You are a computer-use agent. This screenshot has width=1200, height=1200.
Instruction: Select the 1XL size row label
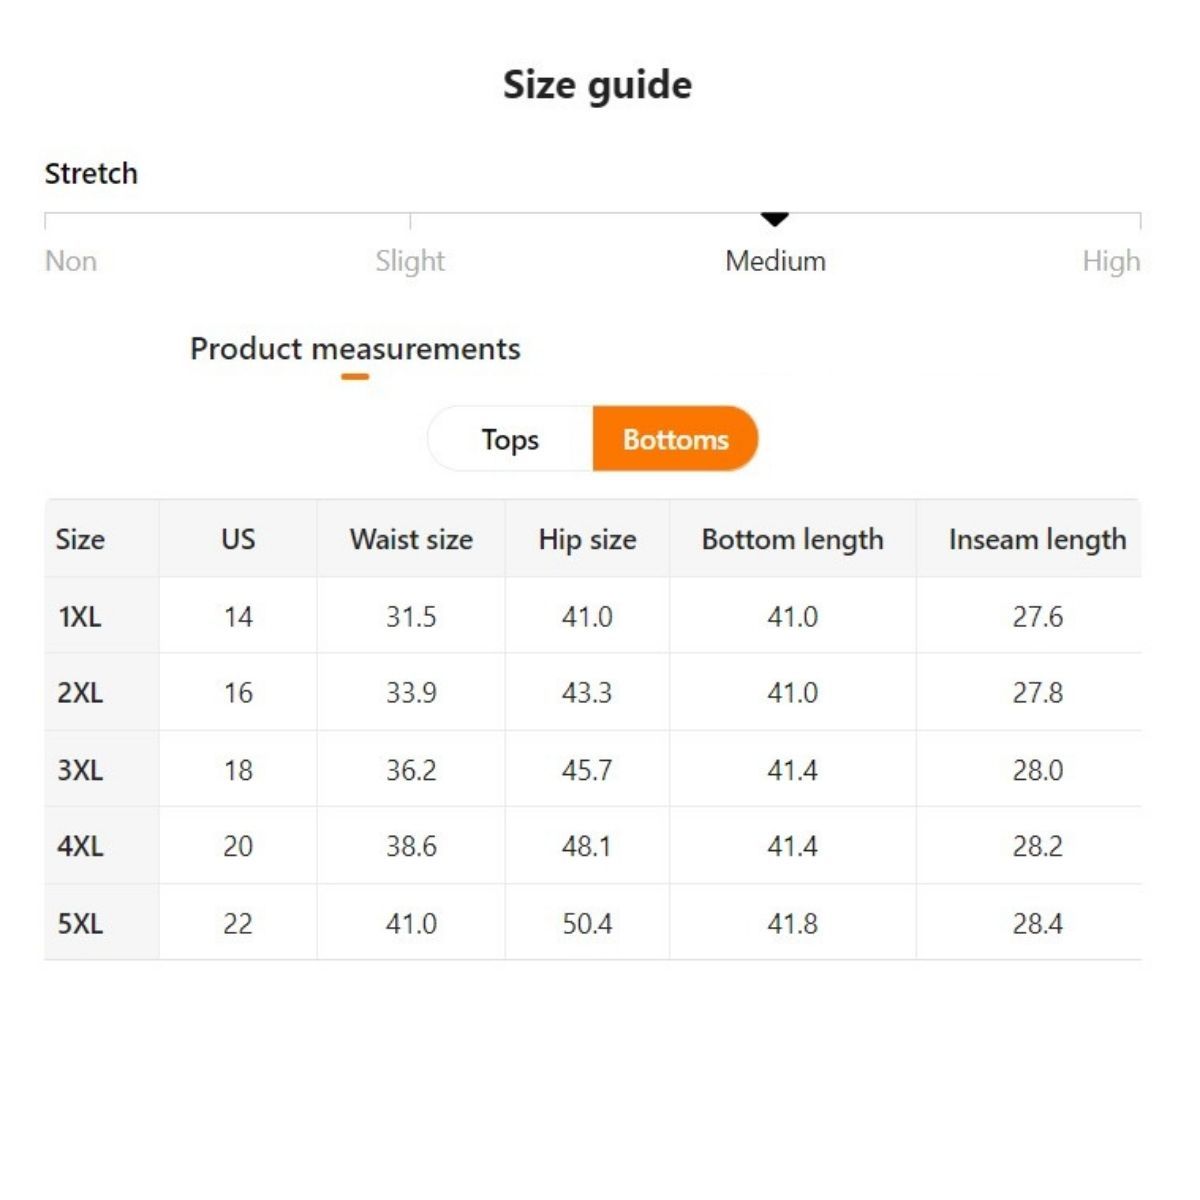[80, 617]
